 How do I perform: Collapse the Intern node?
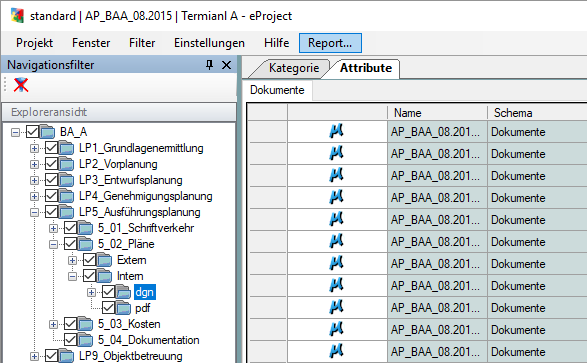[73, 276]
